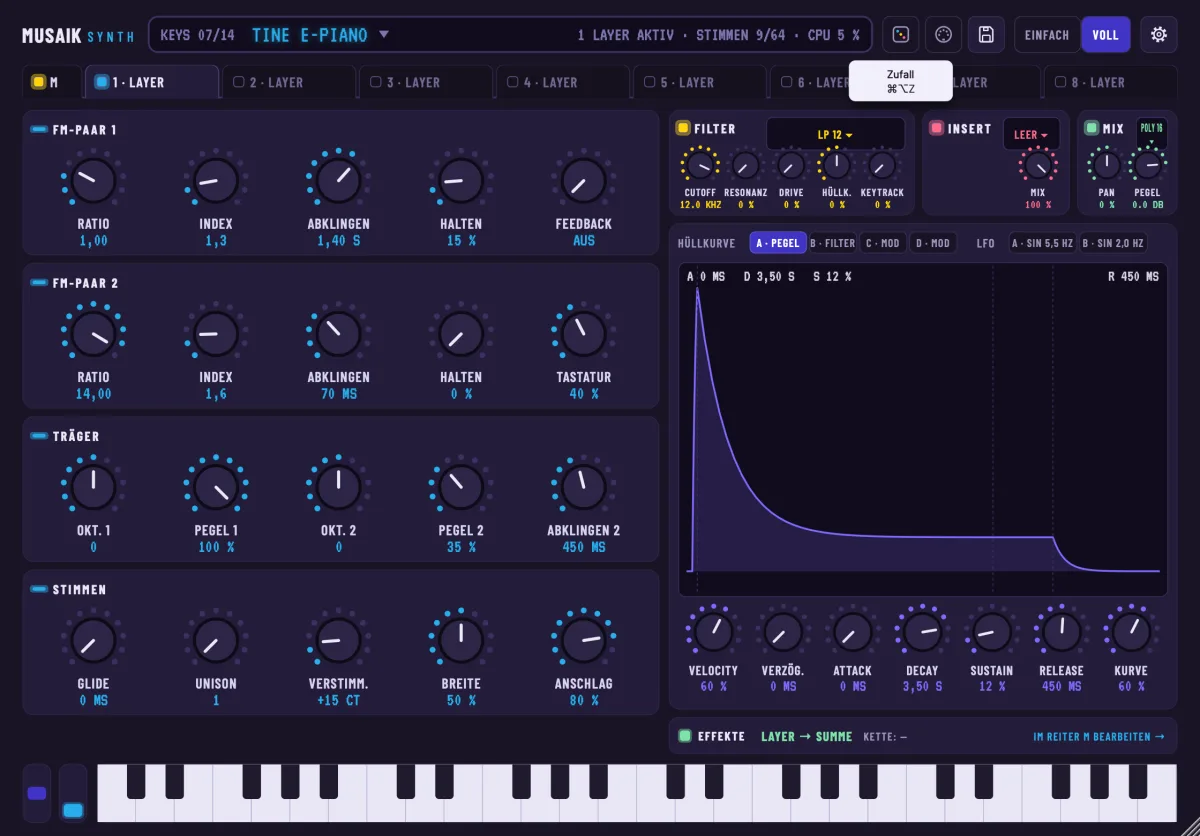Click the filter CUTOFF knob
The image size is (1200, 836).
[x=700, y=165]
